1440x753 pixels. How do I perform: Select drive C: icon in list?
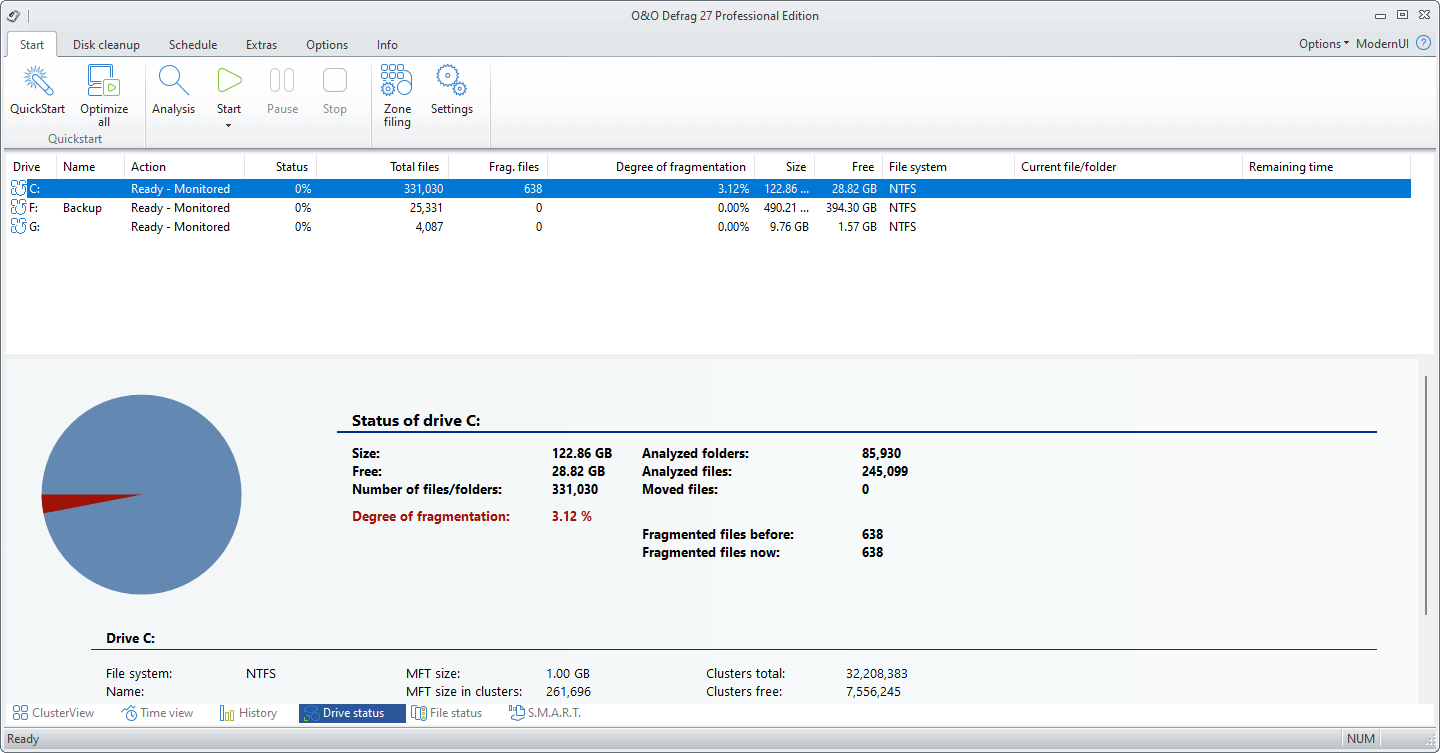point(18,188)
